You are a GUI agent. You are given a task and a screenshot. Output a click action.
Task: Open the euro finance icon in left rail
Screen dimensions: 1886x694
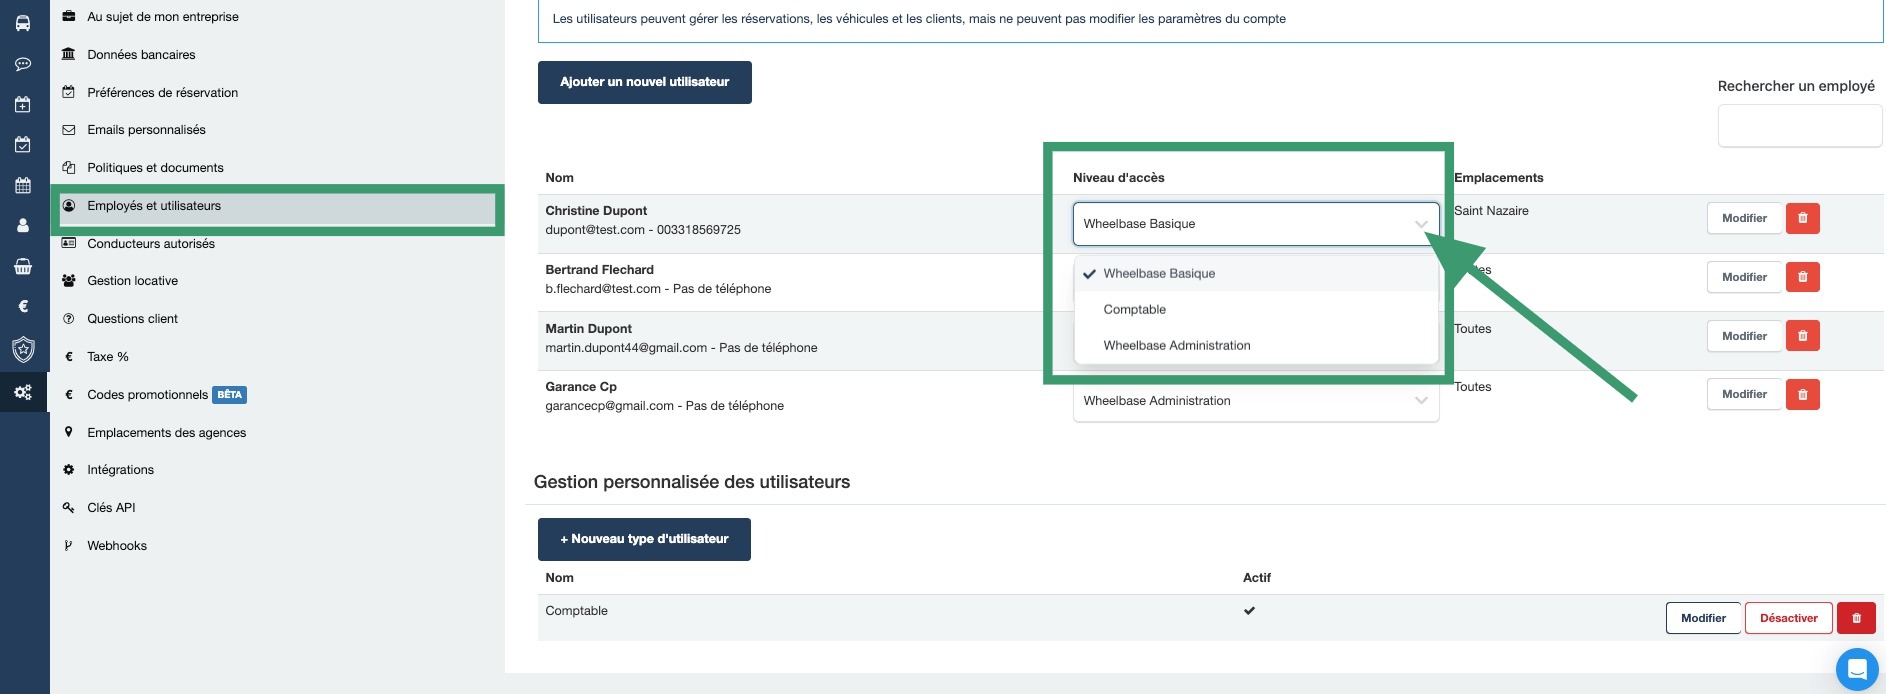pos(23,307)
